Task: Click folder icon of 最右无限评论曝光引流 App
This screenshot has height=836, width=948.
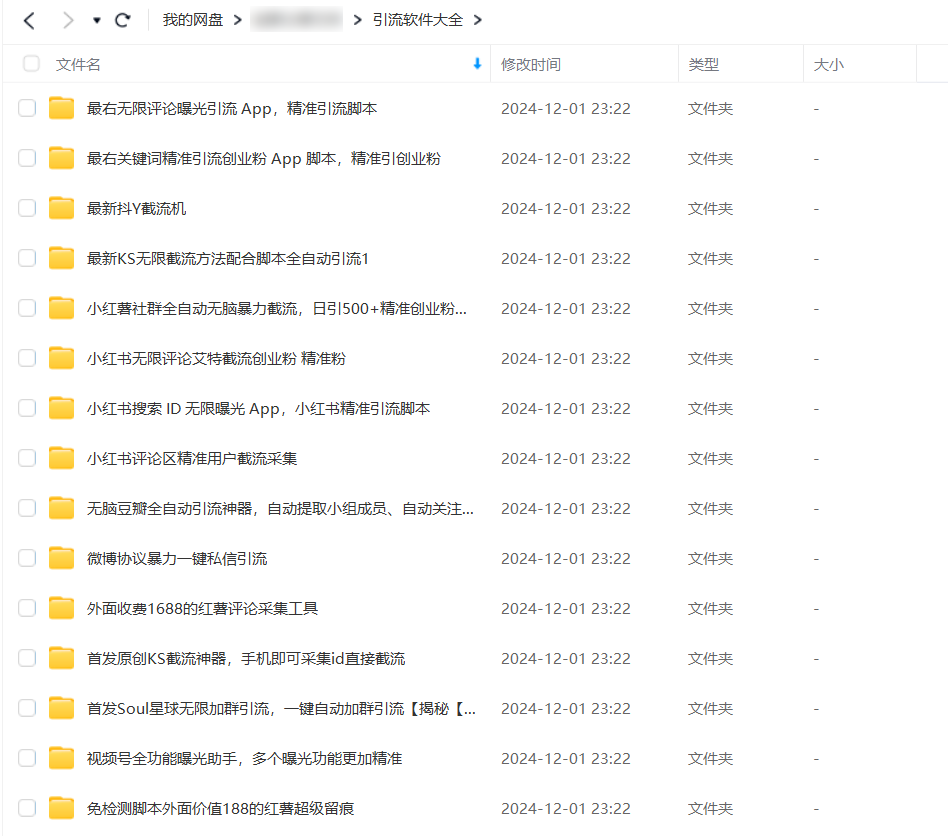Action: click(61, 108)
